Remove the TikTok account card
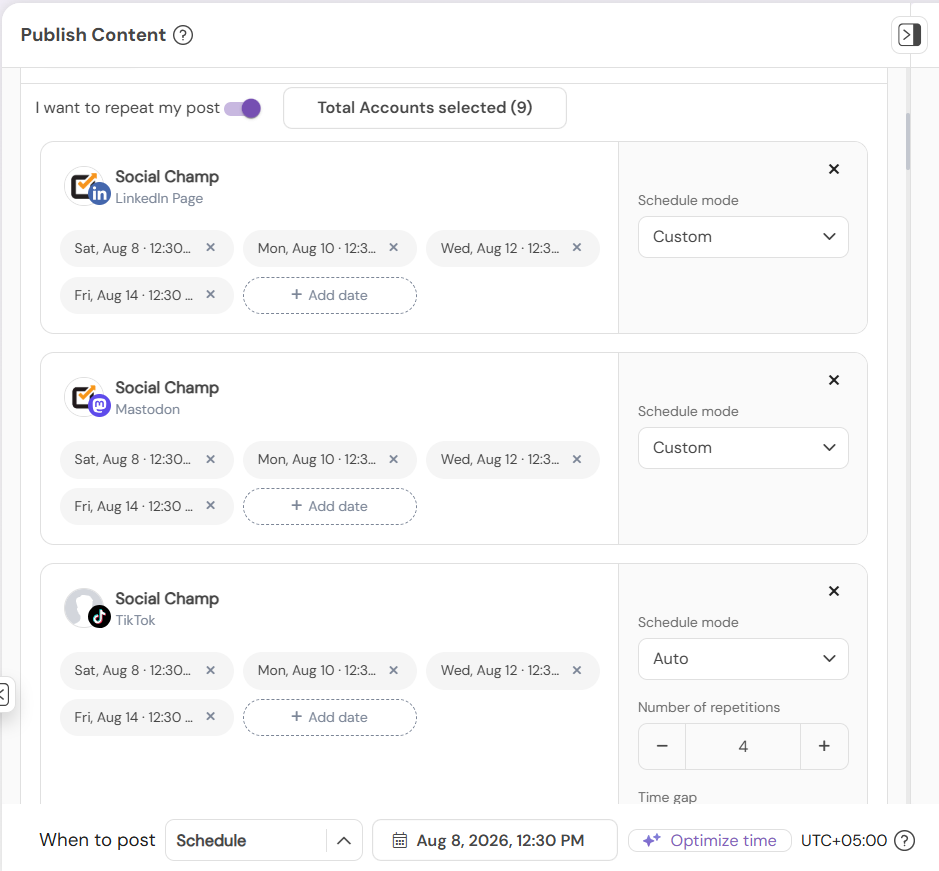This screenshot has width=939, height=871. click(834, 591)
